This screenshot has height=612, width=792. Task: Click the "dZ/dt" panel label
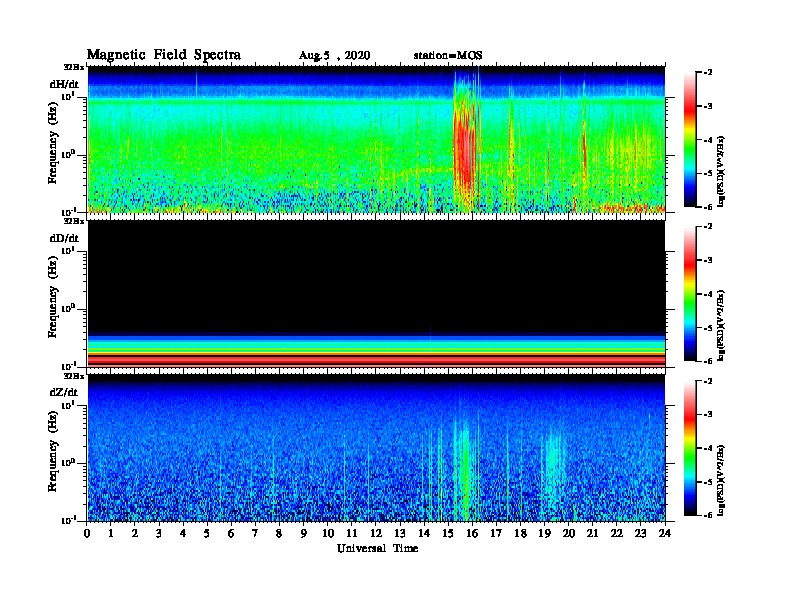pos(64,392)
